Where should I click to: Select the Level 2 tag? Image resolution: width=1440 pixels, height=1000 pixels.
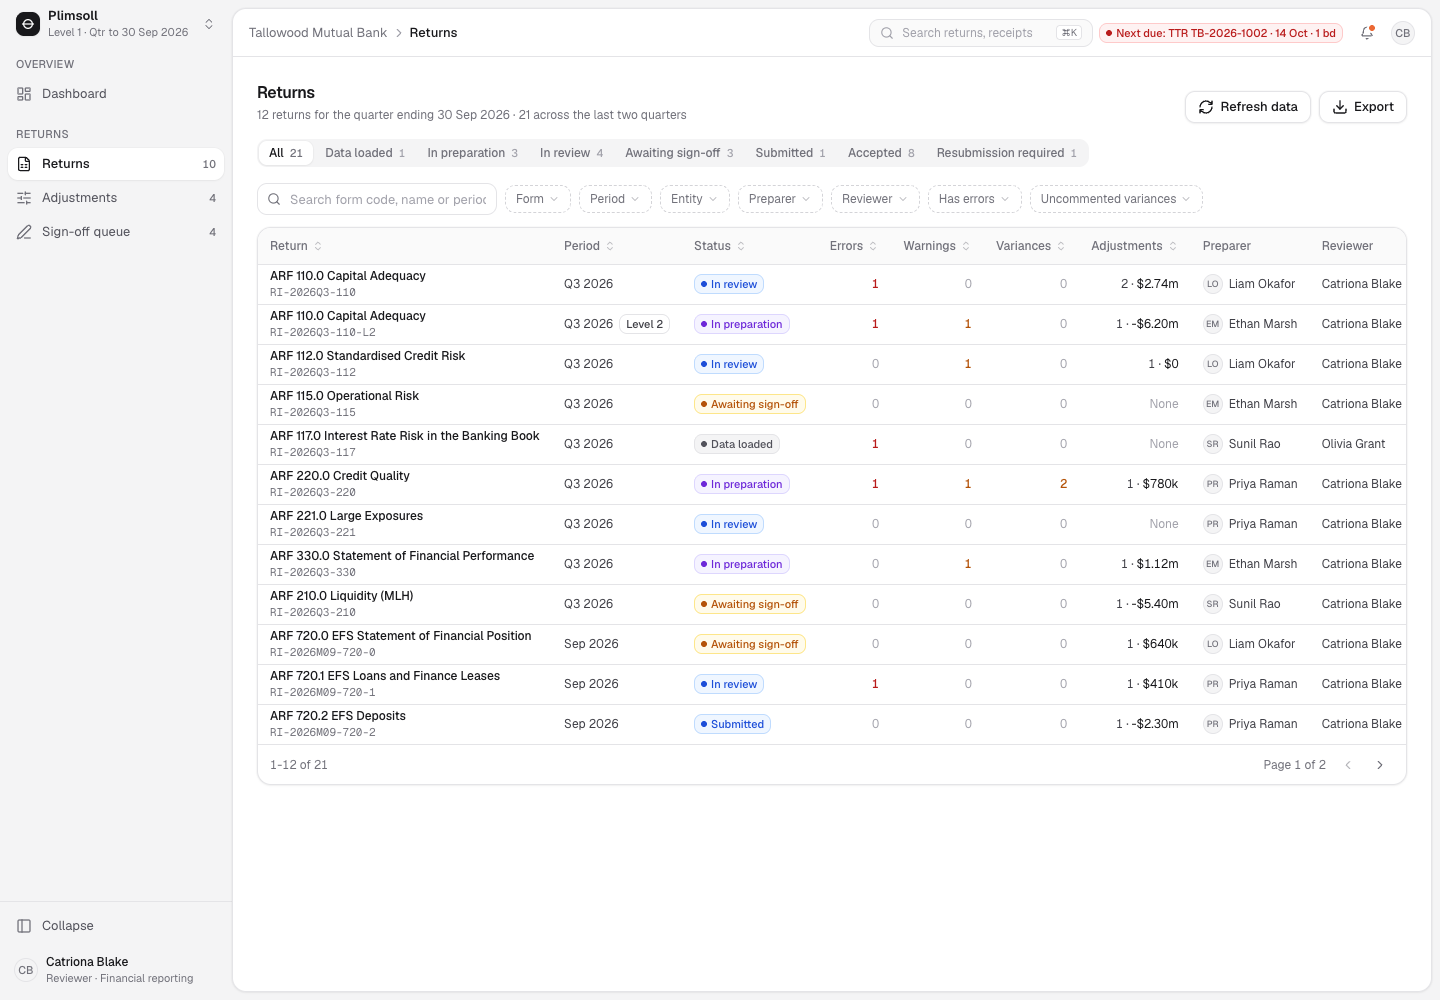coord(645,324)
